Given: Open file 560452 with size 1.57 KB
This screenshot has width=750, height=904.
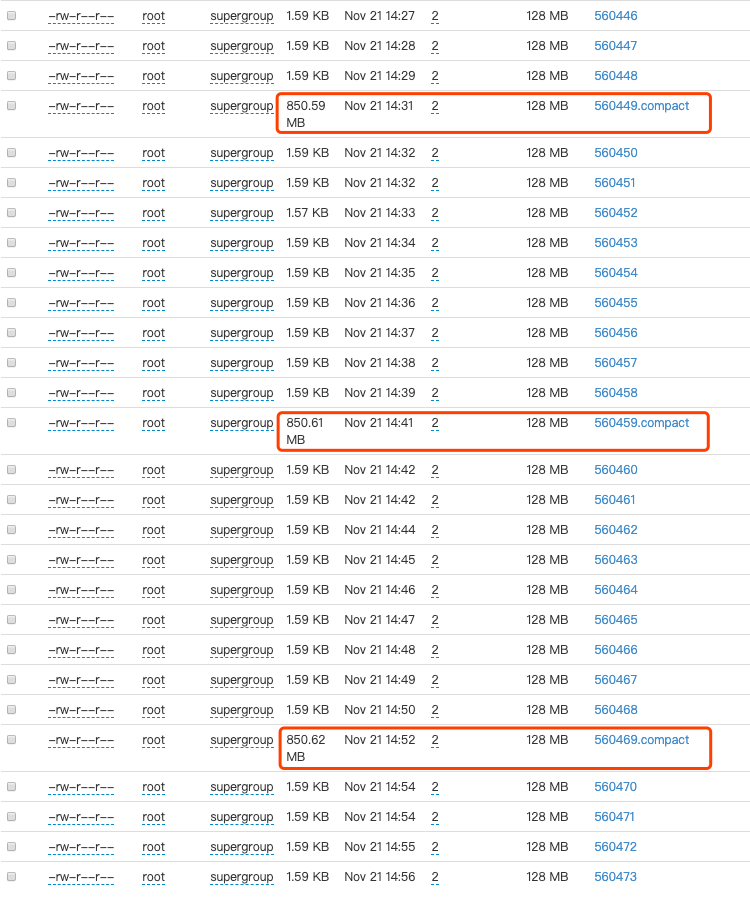Looking at the screenshot, I should point(615,212).
